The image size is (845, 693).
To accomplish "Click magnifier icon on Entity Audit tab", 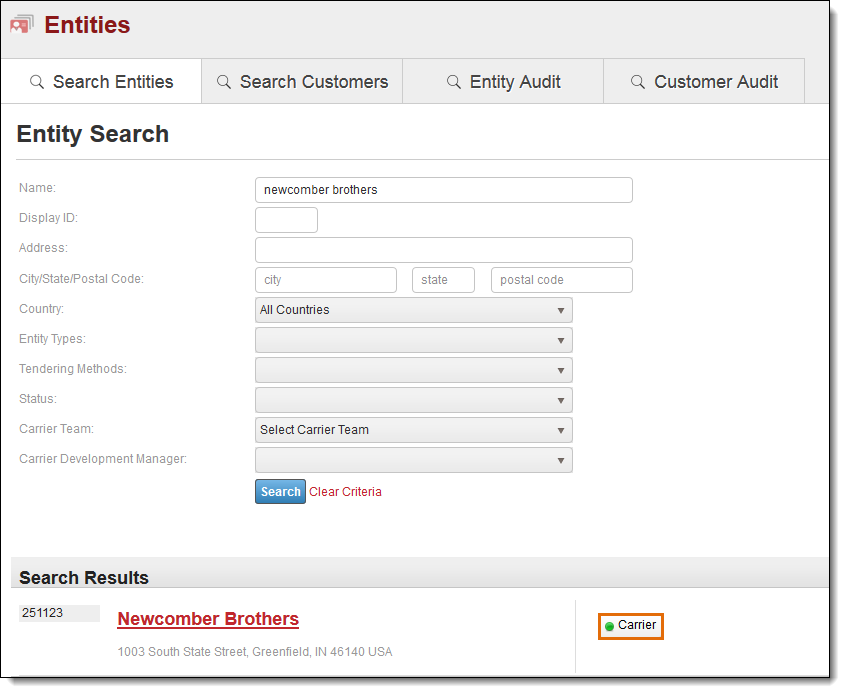I will coord(454,82).
